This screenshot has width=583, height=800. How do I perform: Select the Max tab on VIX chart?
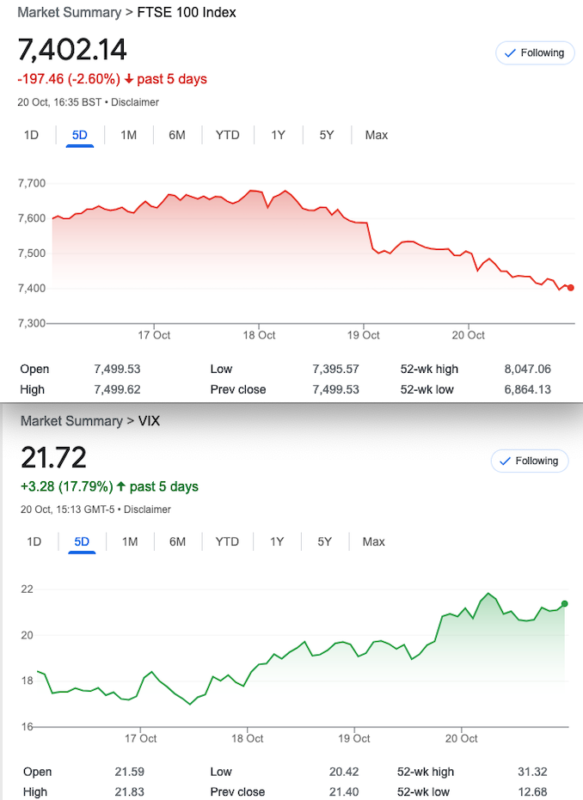coord(373,542)
